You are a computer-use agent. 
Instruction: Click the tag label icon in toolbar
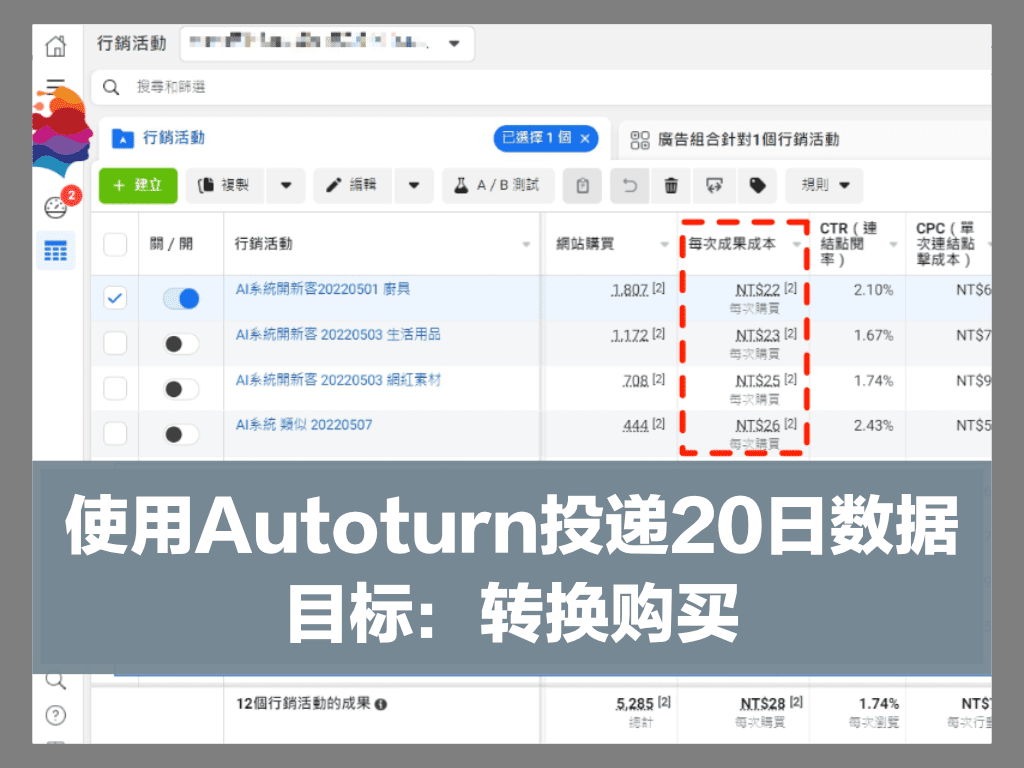(x=757, y=185)
